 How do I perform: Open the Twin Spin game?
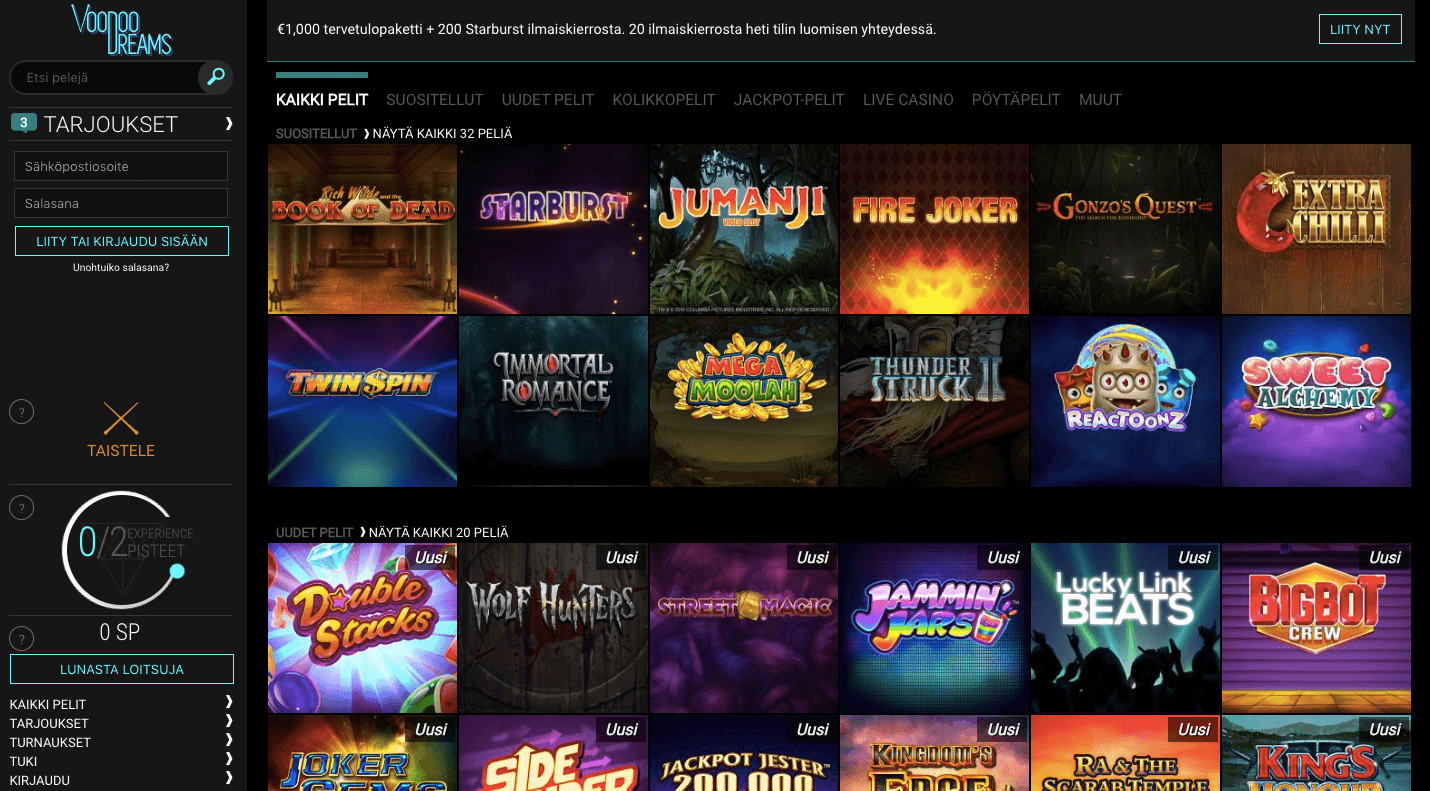tap(362, 401)
